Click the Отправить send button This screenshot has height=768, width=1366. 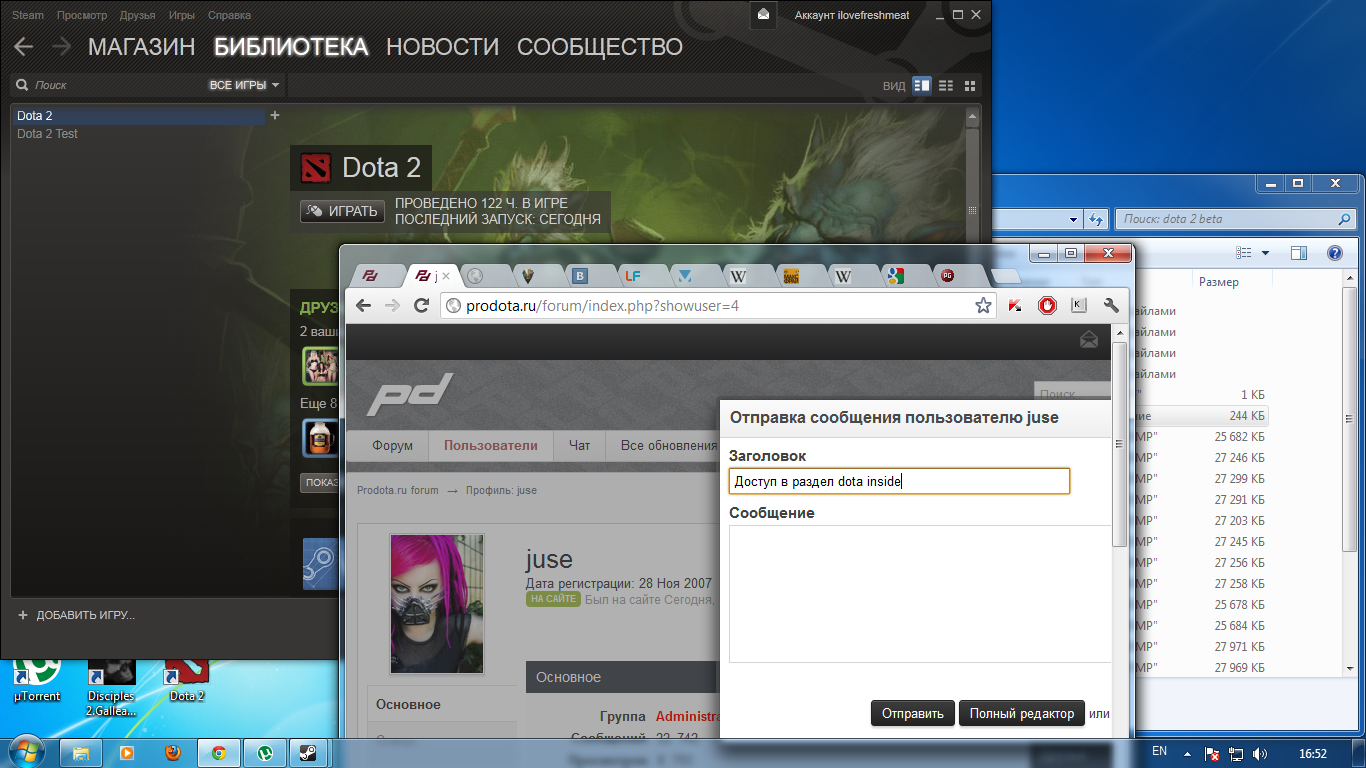click(x=913, y=713)
